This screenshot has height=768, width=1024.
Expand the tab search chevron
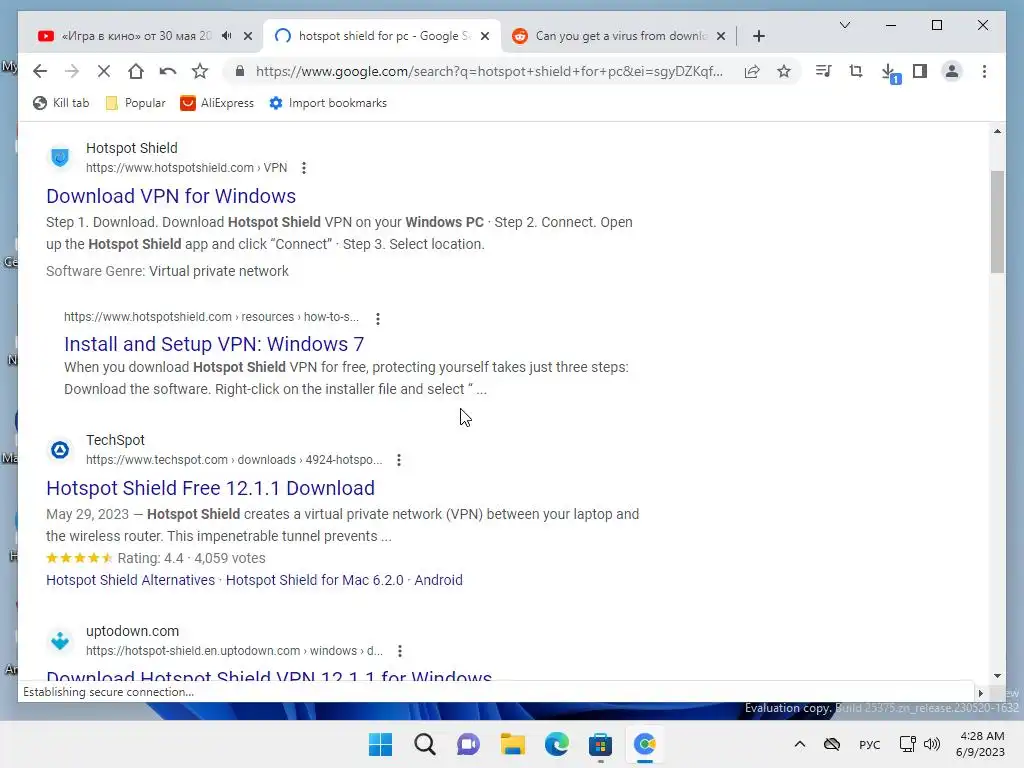pyautogui.click(x=844, y=25)
